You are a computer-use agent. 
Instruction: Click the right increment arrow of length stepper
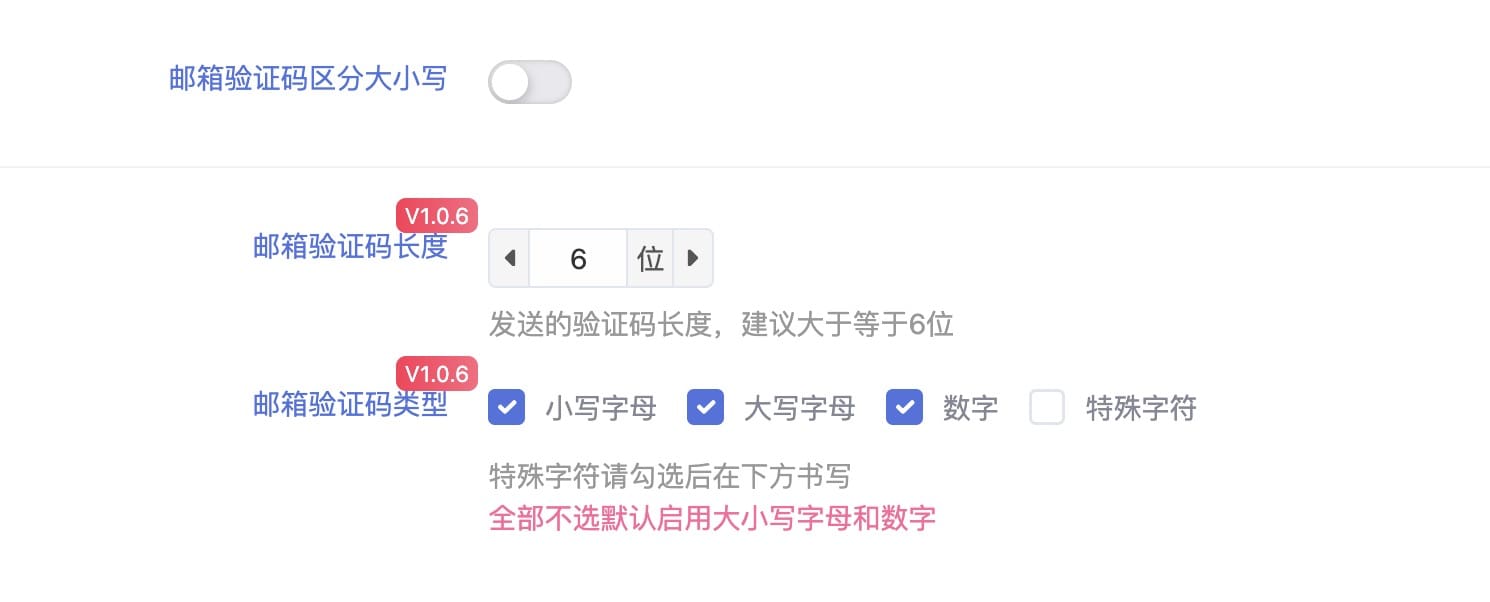692,259
